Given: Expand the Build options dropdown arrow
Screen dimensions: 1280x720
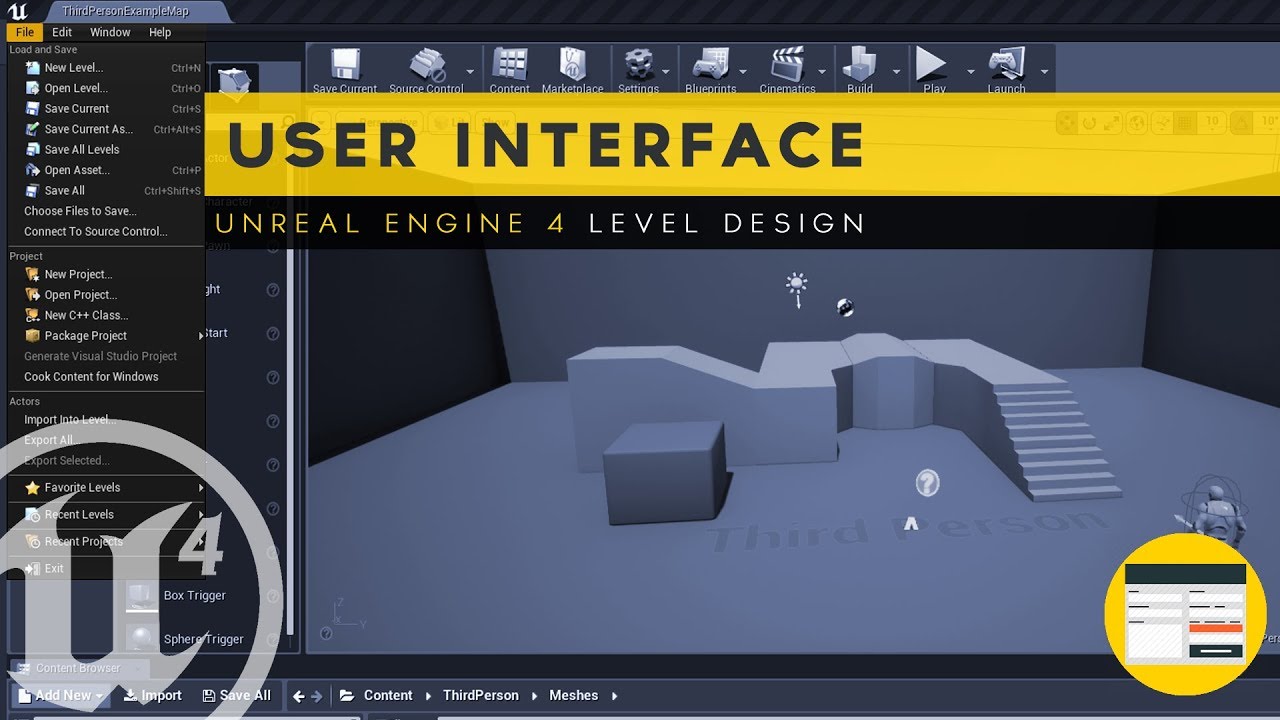Looking at the screenshot, I should point(896,72).
